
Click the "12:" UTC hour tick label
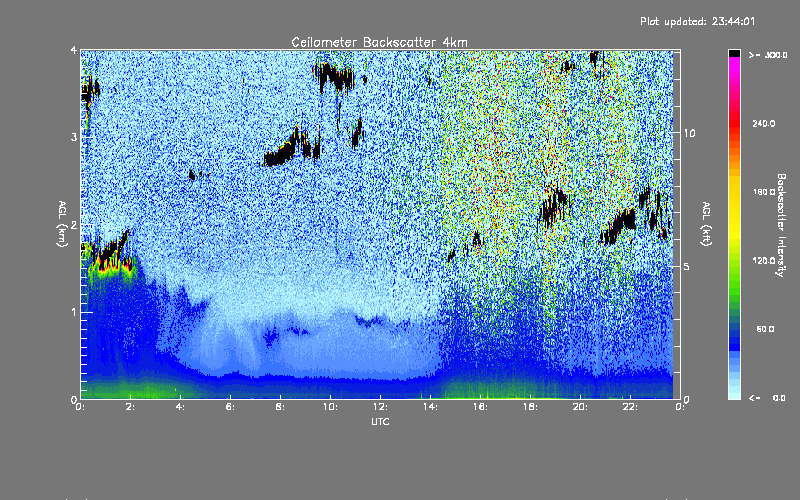coord(380,407)
